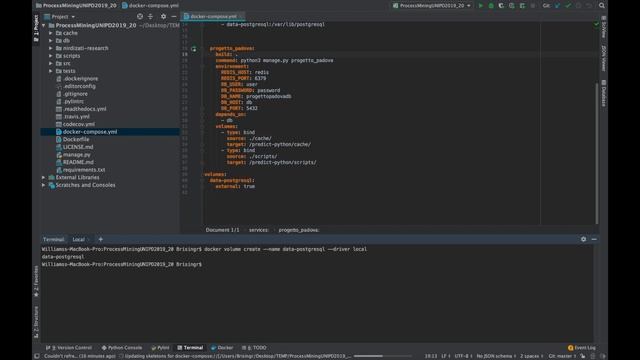Change file encoding UTF-8 in status bar

point(463,356)
